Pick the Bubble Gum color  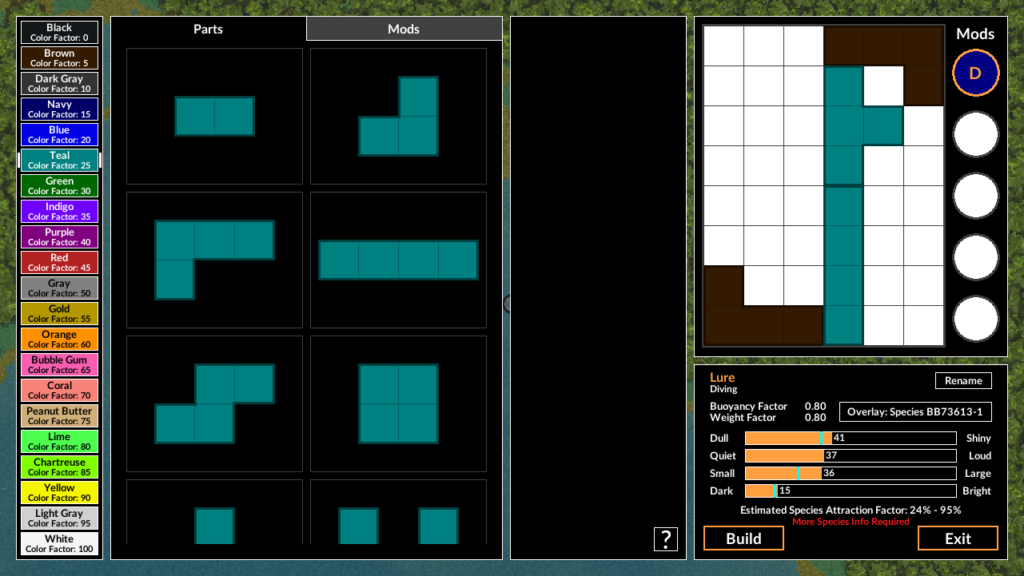coord(60,365)
